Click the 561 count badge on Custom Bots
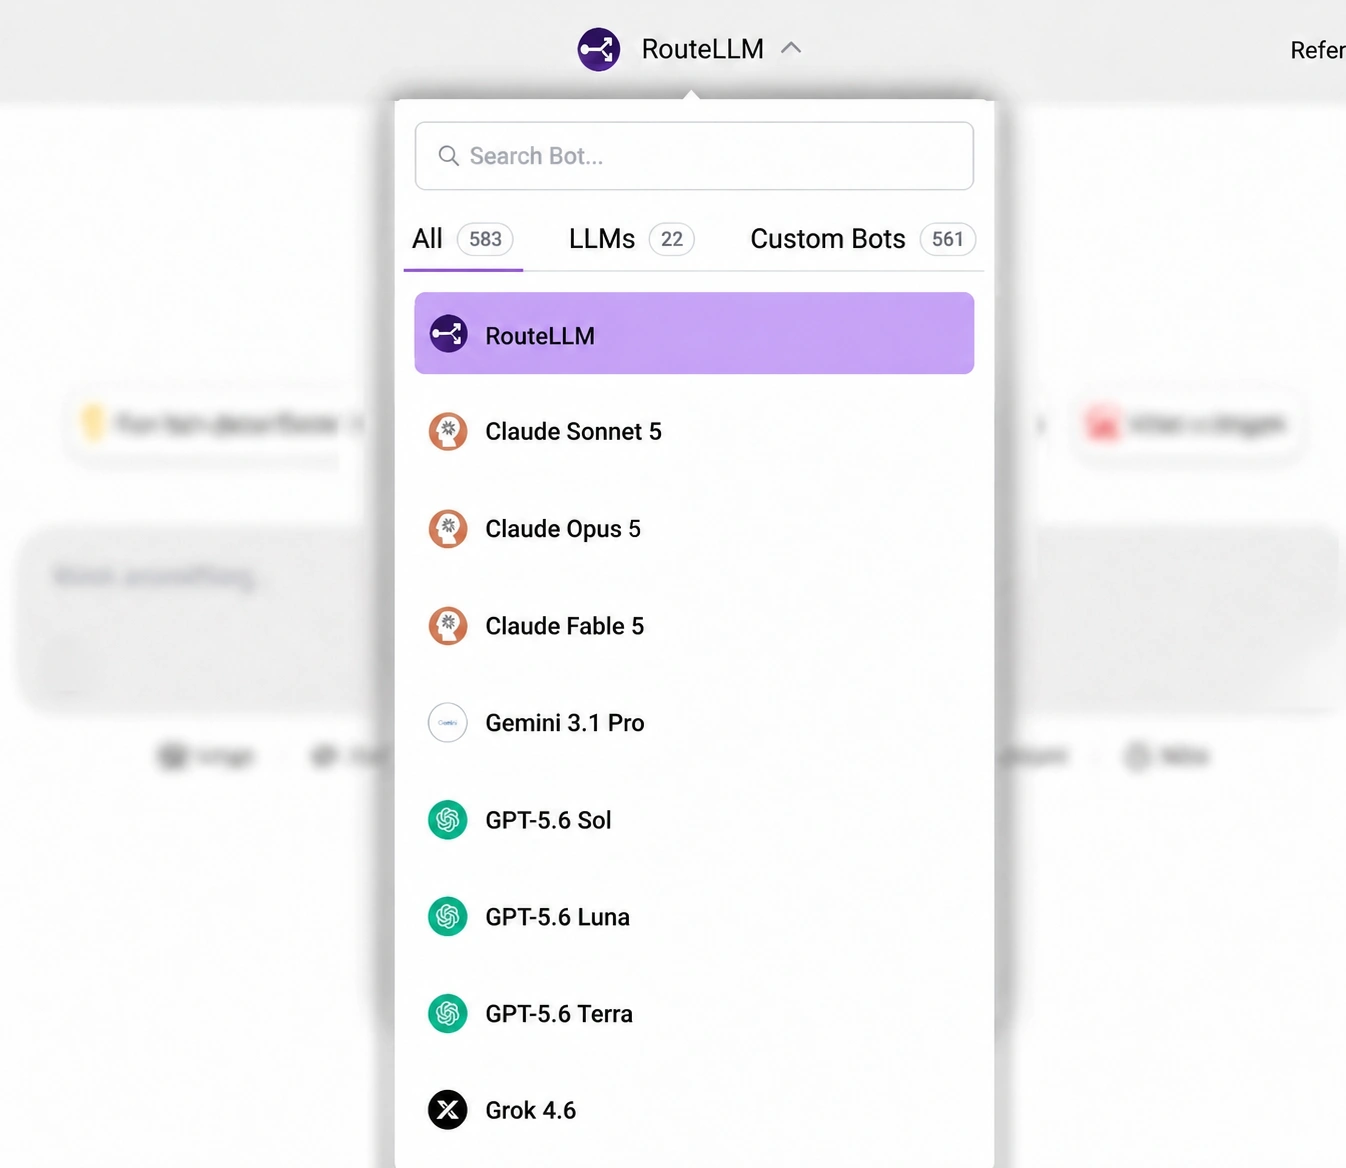 pos(948,239)
